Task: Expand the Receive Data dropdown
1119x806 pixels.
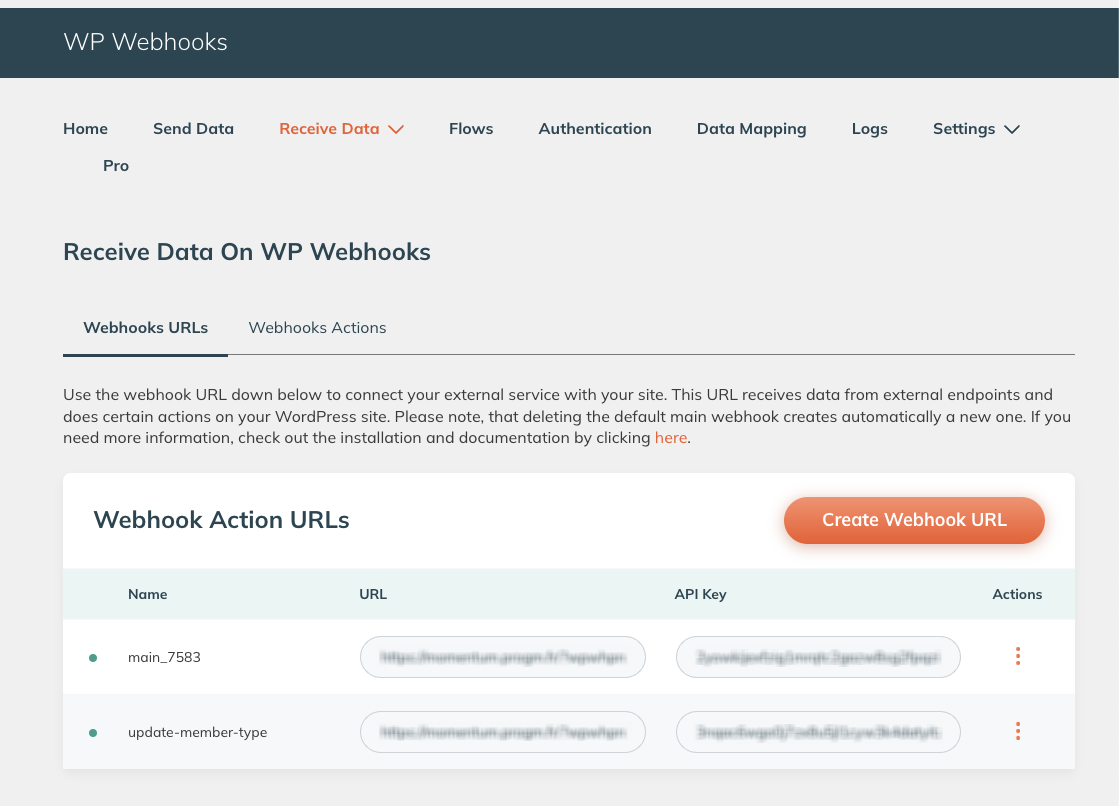Action: [340, 128]
